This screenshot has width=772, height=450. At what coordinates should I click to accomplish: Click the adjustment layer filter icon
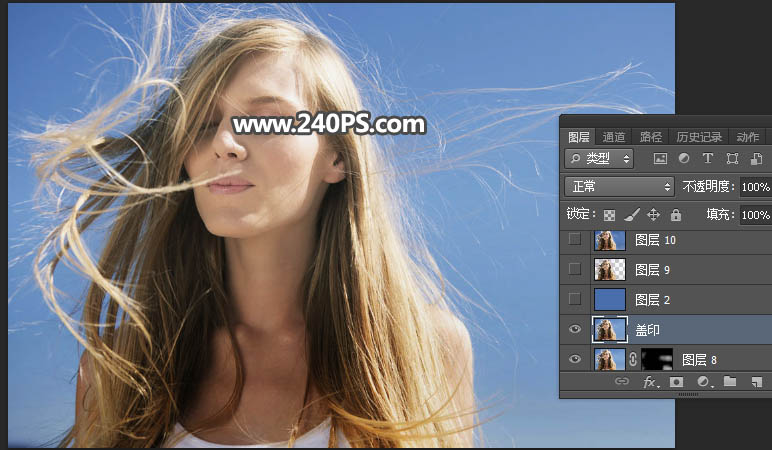(684, 159)
